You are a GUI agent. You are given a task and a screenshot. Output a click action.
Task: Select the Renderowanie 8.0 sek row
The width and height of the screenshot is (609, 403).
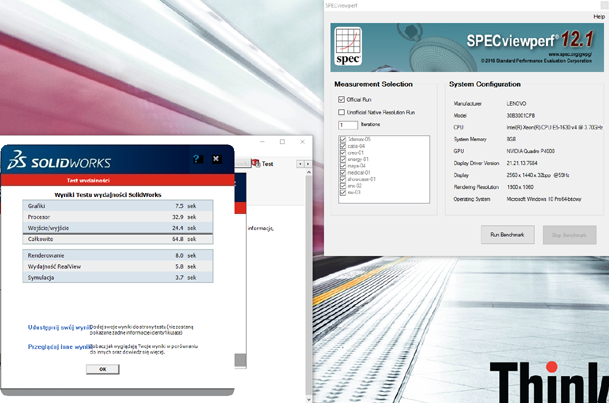[118, 255]
